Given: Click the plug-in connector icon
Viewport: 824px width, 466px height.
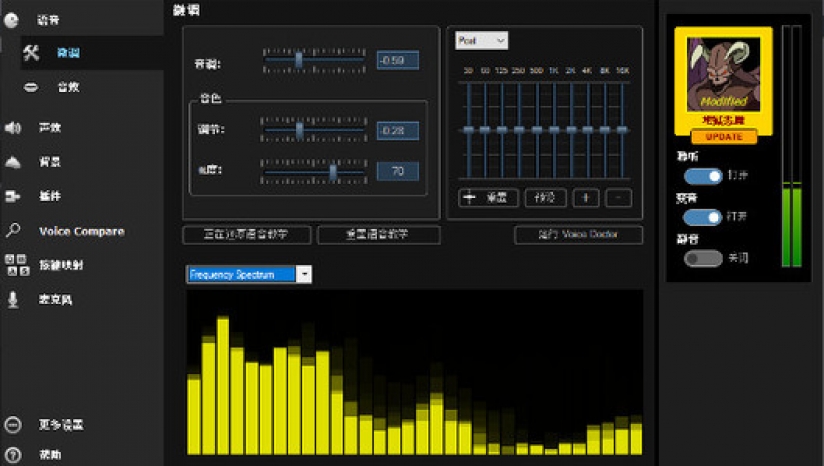Looking at the screenshot, I should (x=13, y=196).
